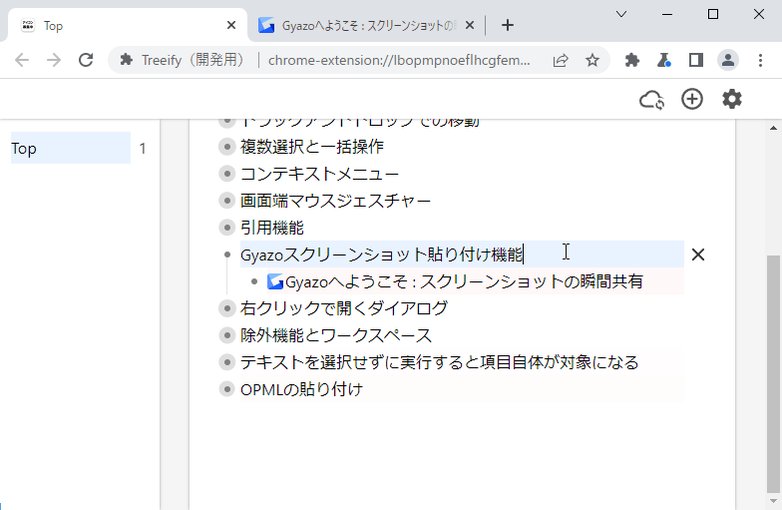The image size is (782, 510).
Task: Close the Top browser tab
Action: coord(231,25)
